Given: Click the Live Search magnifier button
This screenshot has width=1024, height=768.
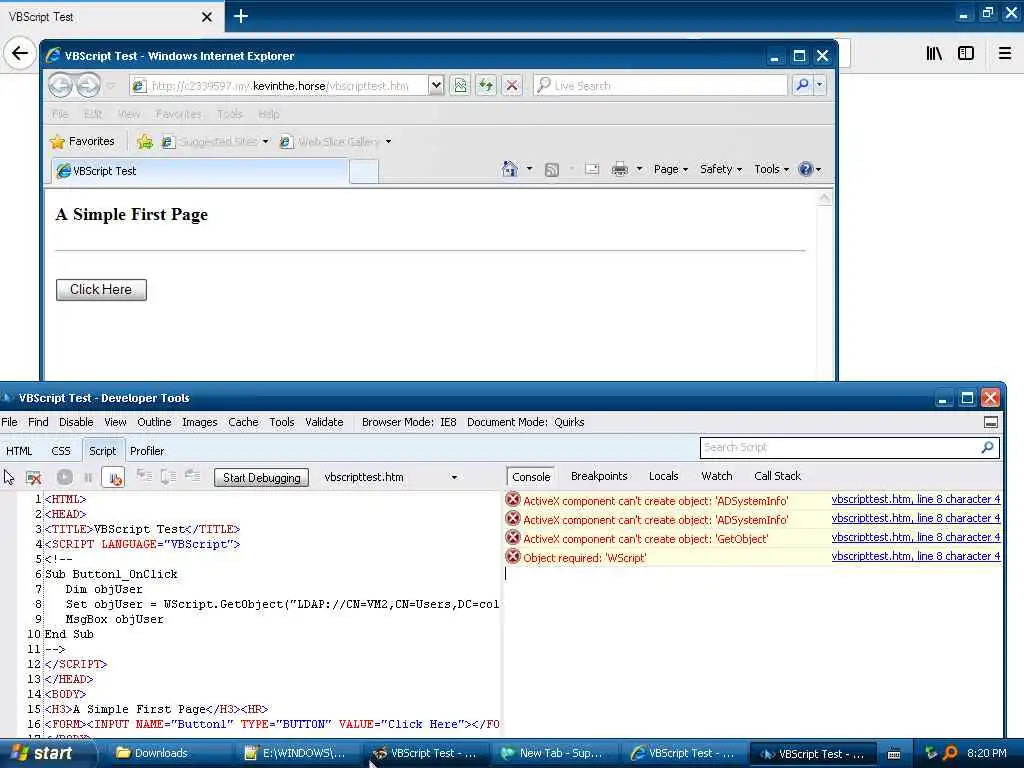Looking at the screenshot, I should (x=802, y=85).
